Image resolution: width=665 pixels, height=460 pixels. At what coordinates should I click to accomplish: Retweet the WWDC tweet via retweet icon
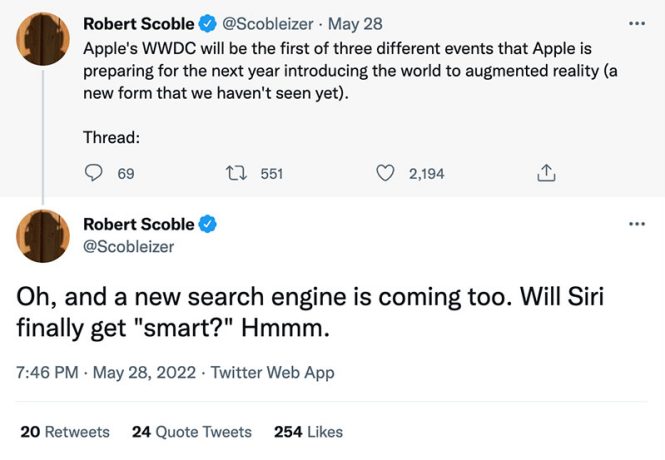click(x=236, y=173)
